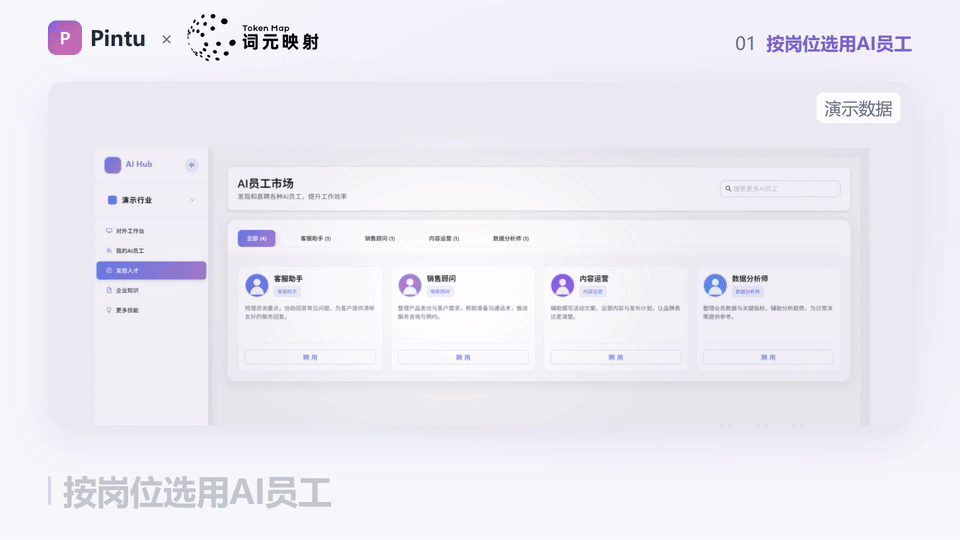Image resolution: width=960 pixels, height=540 pixels.
Task: Switch to the 销售顾问 (1) tab
Action: pyautogui.click(x=380, y=238)
